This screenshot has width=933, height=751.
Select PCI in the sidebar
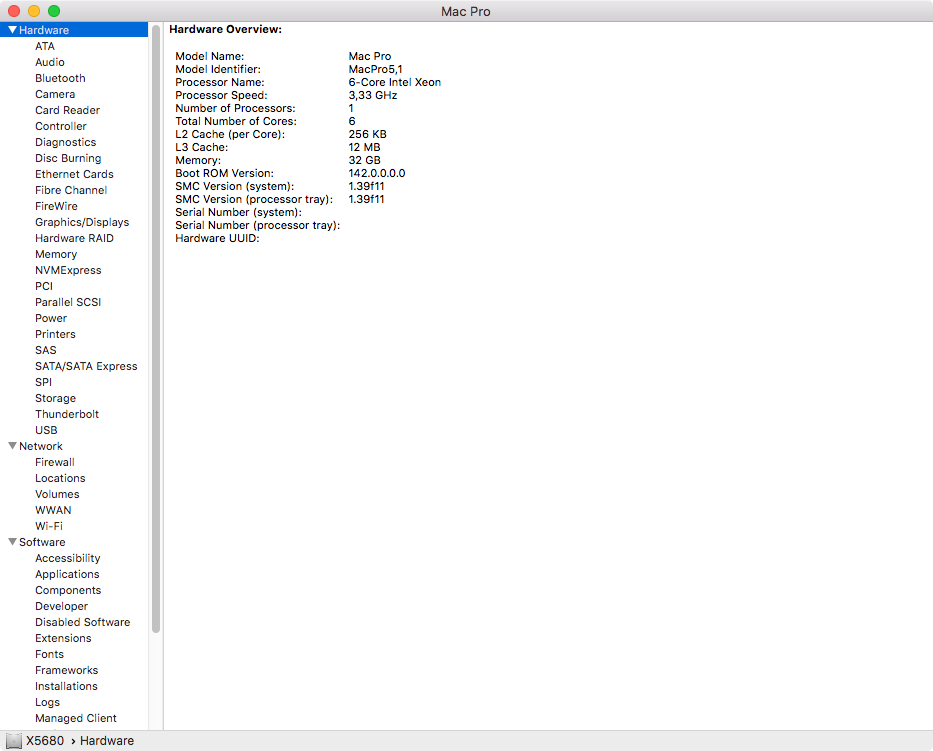click(44, 287)
